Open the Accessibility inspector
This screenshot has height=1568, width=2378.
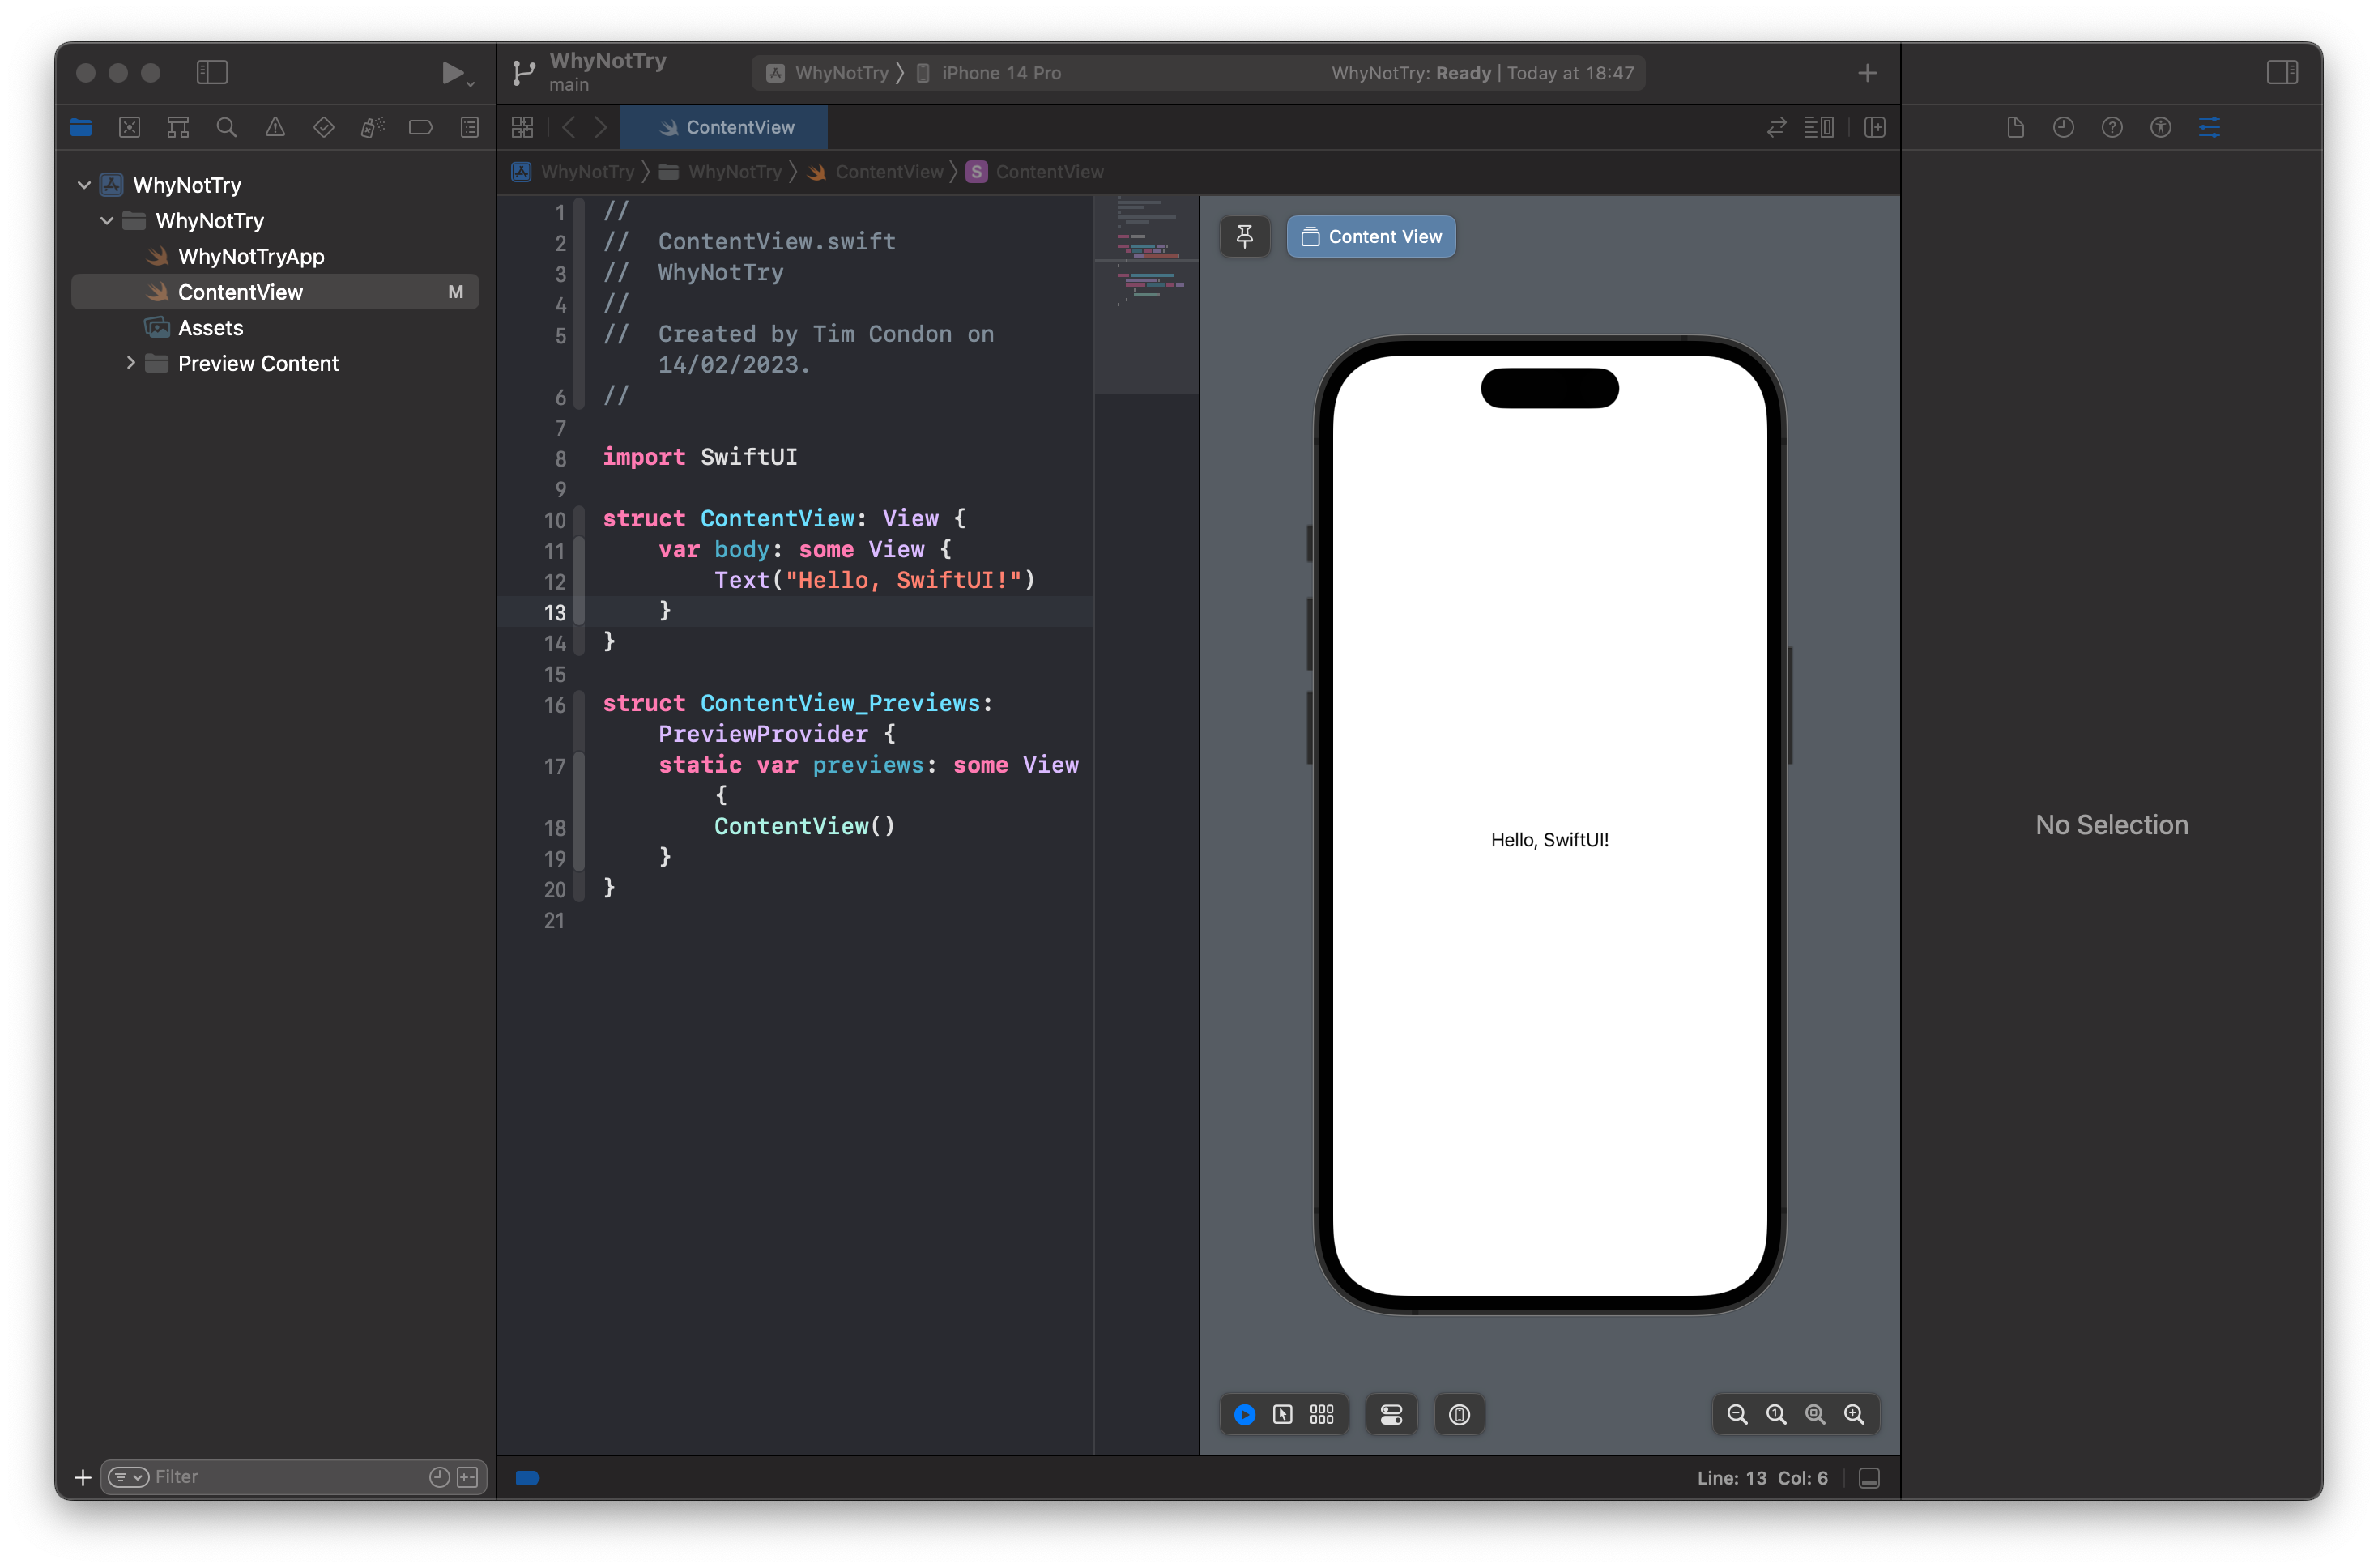click(x=2161, y=127)
